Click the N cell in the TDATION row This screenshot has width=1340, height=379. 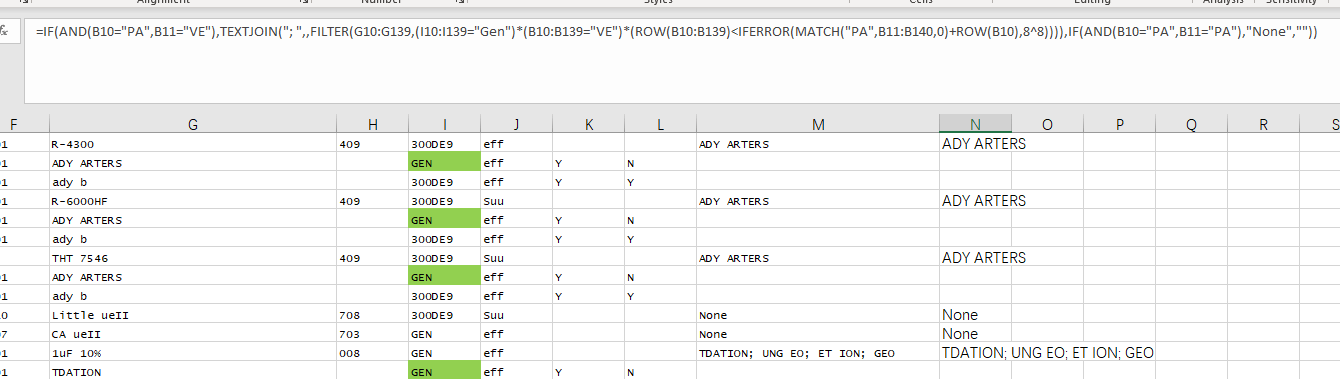tap(660, 372)
